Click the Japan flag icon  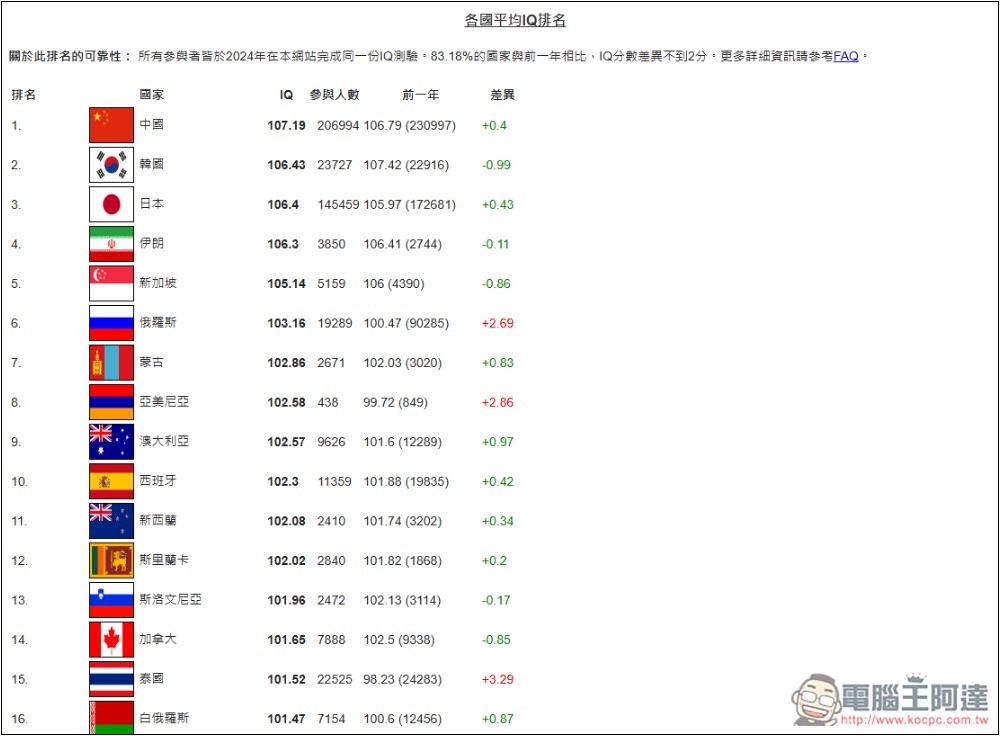111,204
